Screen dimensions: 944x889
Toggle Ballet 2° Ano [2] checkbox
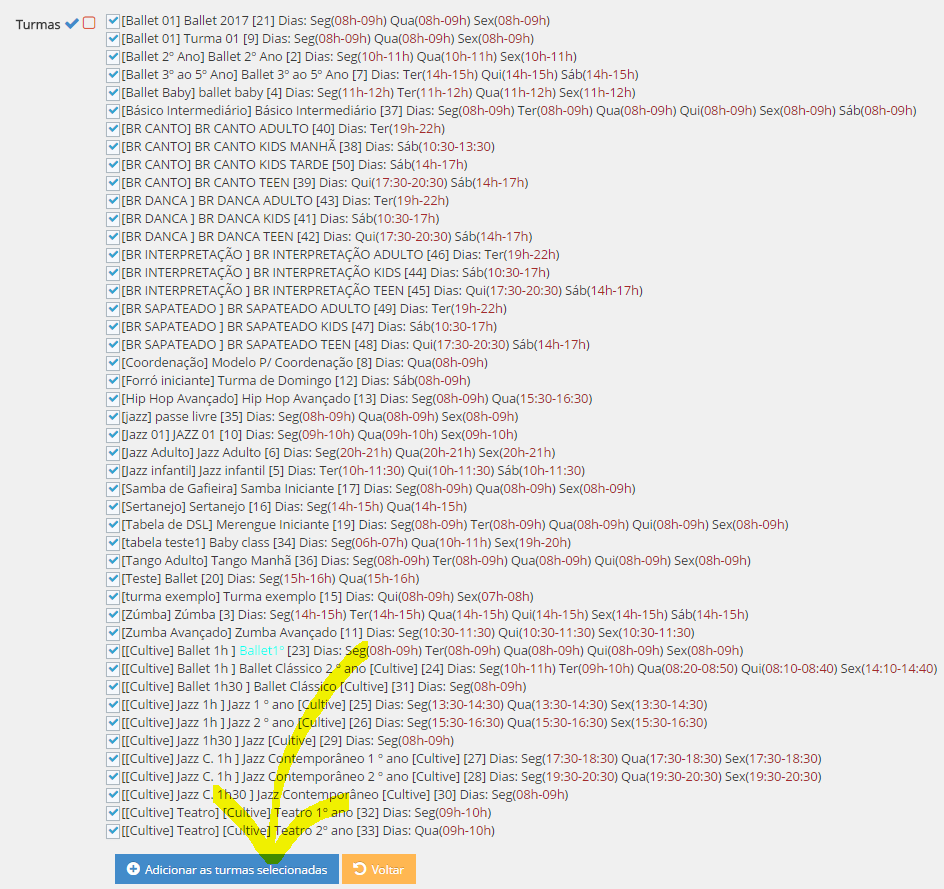pyautogui.click(x=113, y=57)
